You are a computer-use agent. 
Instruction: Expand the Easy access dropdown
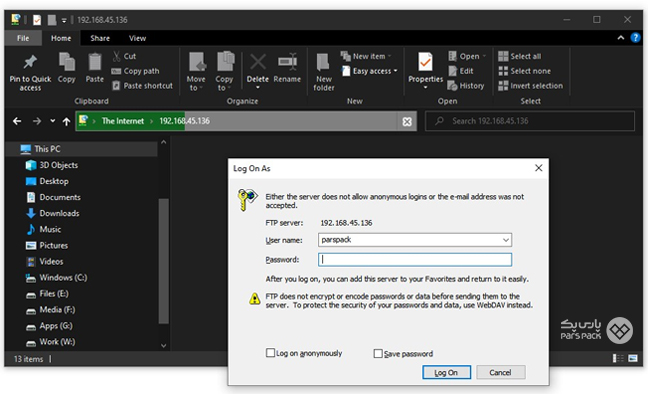(x=369, y=71)
